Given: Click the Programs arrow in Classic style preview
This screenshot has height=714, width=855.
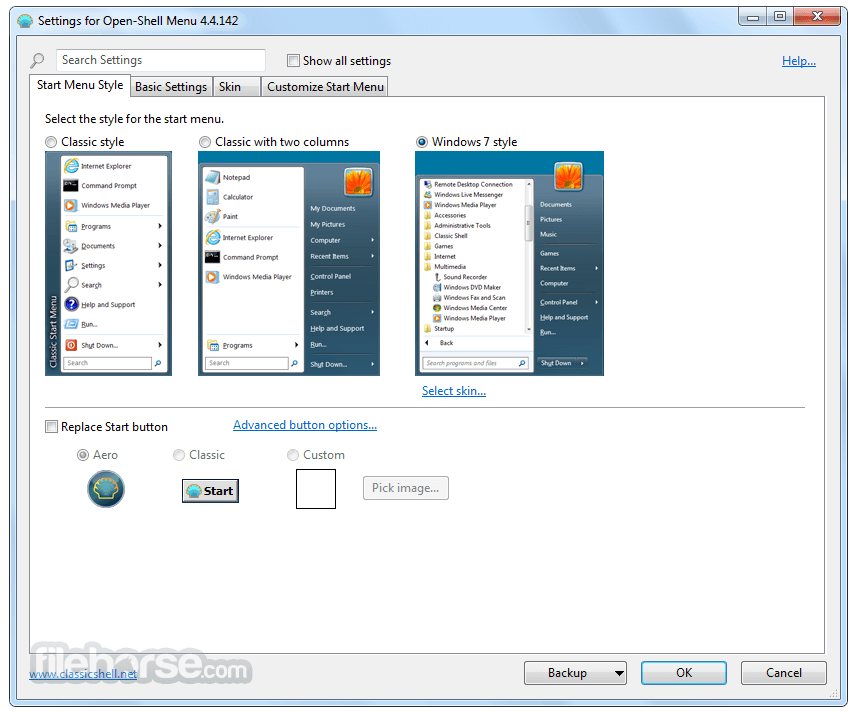Looking at the screenshot, I should (160, 226).
